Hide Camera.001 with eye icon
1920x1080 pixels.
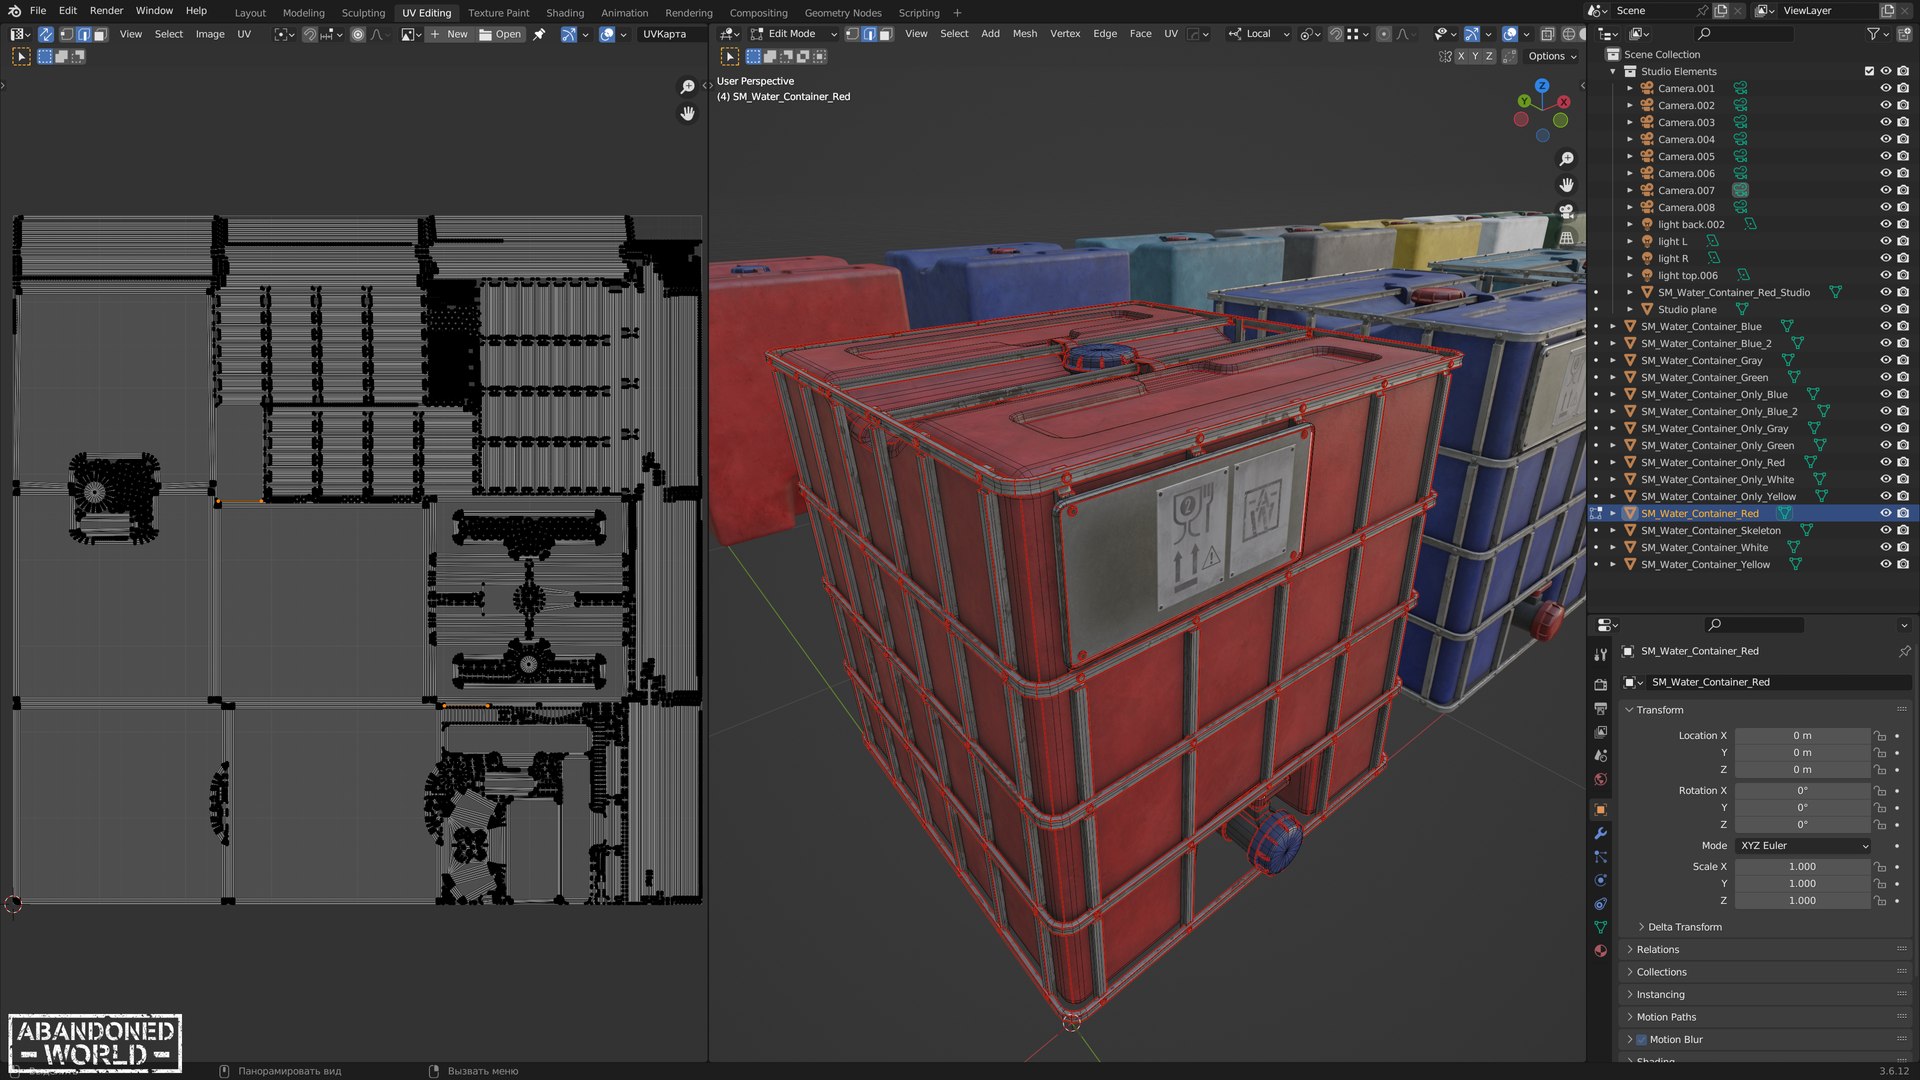[x=1885, y=88]
